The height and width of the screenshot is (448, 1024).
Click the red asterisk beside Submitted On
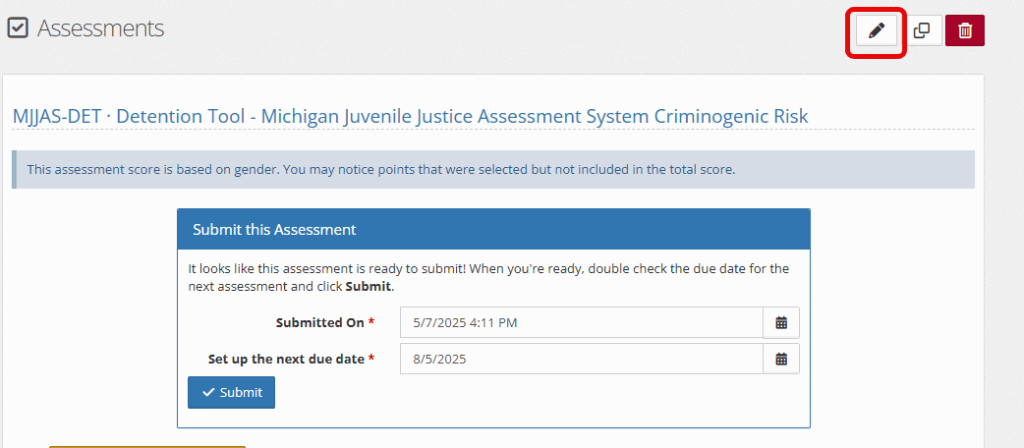[372, 321]
